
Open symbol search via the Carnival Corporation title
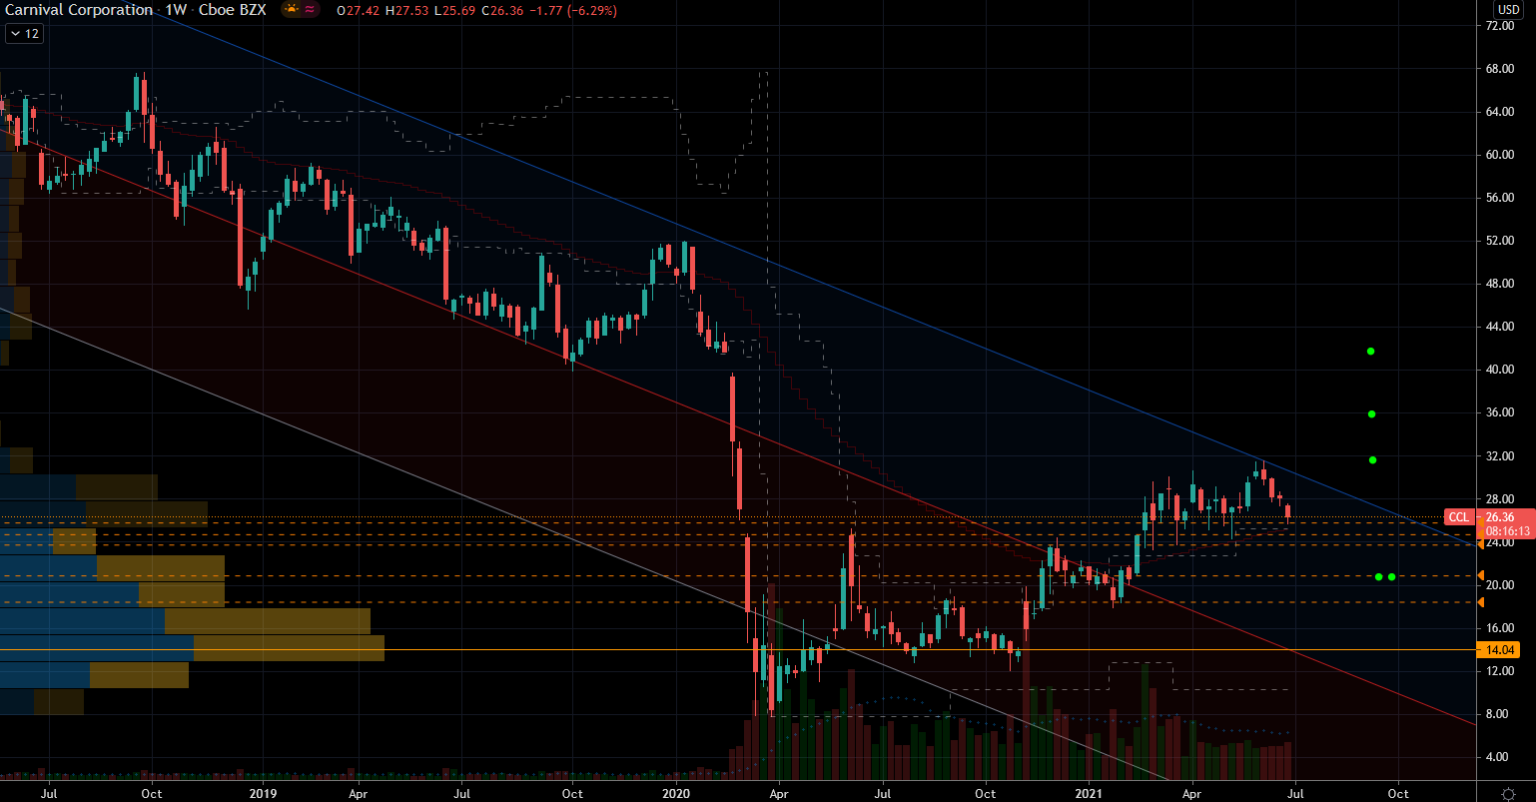(78, 10)
